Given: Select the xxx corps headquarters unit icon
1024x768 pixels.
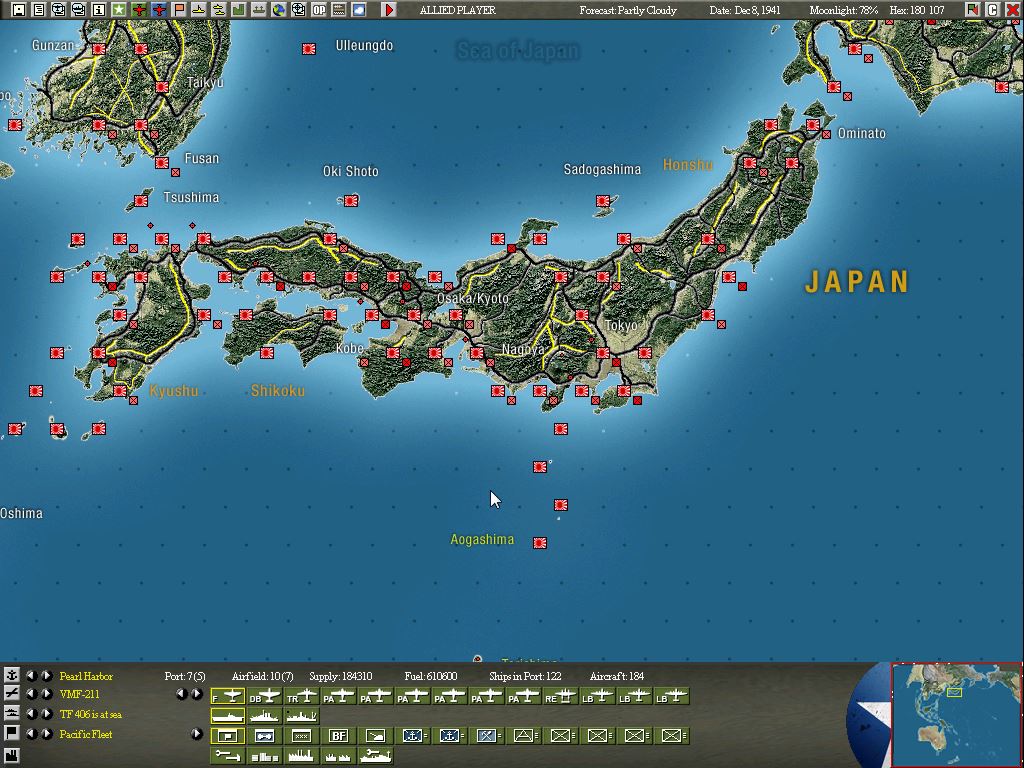Looking at the screenshot, I should pyautogui.click(x=302, y=736).
